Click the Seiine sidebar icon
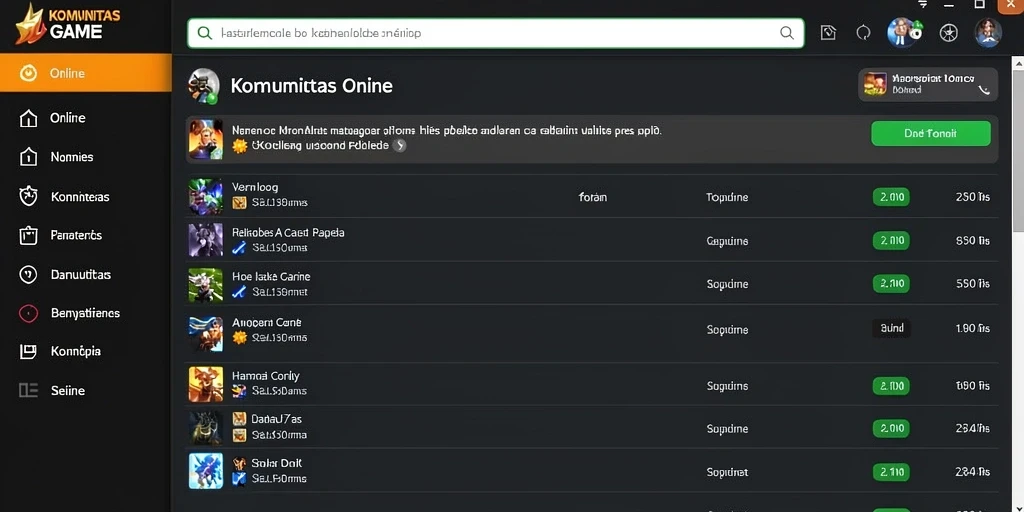The image size is (1024, 512). pos(28,391)
